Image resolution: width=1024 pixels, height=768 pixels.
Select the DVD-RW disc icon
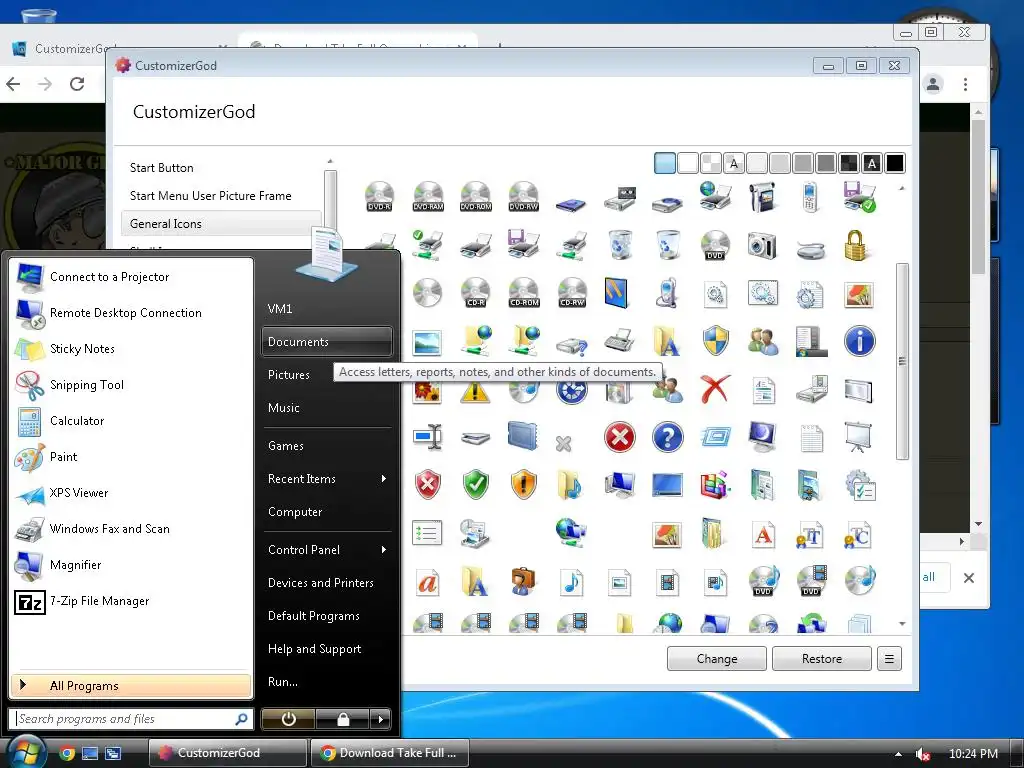click(x=524, y=197)
